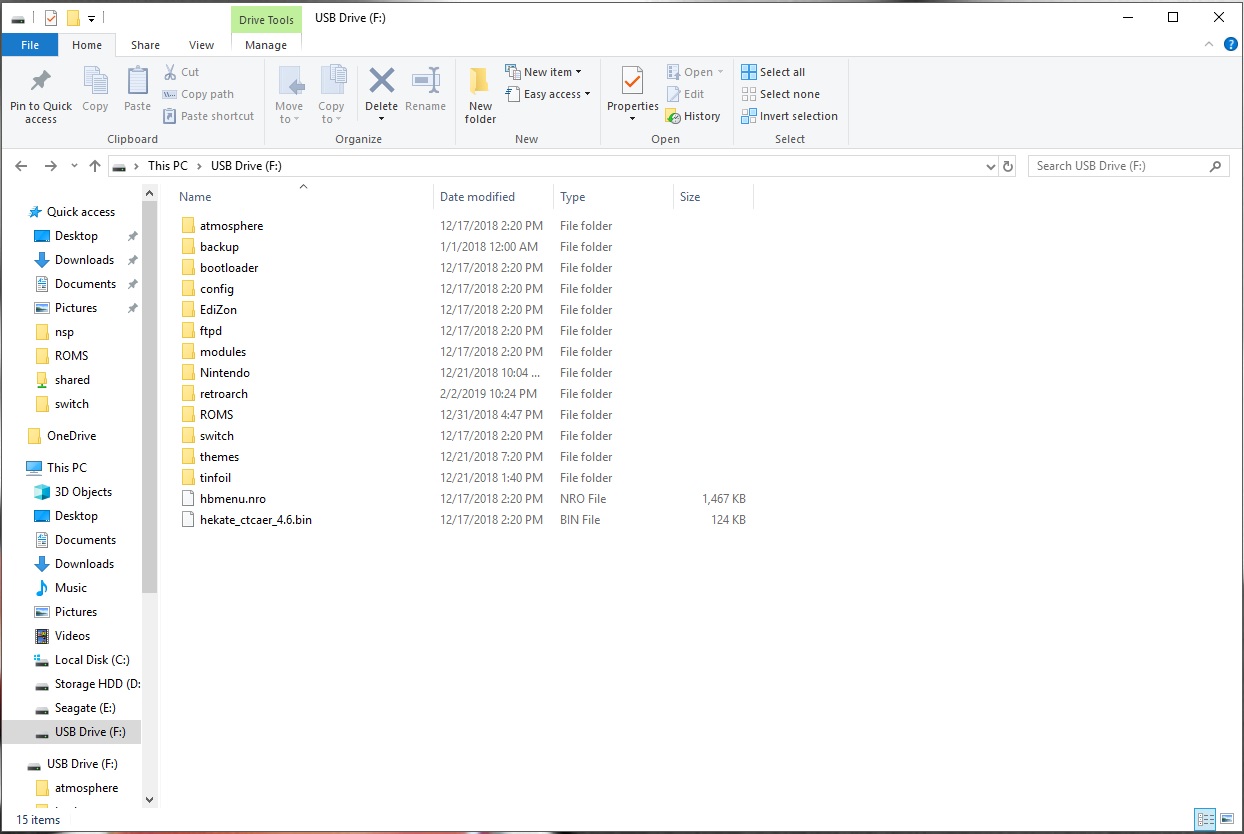Switch to large icons view in status bar
This screenshot has width=1244, height=834.
point(1226,819)
